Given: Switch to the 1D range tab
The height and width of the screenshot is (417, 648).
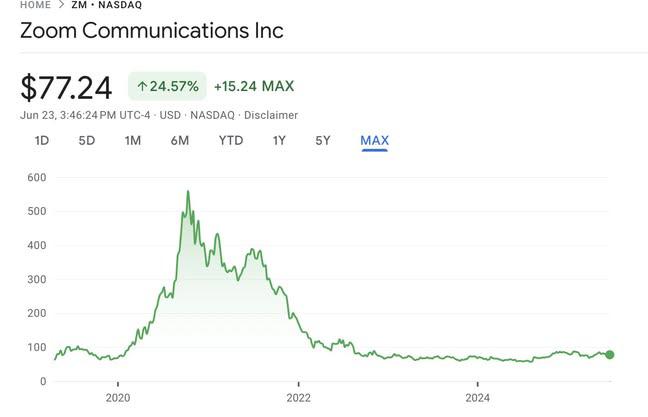Looking at the screenshot, I should pyautogui.click(x=42, y=141).
